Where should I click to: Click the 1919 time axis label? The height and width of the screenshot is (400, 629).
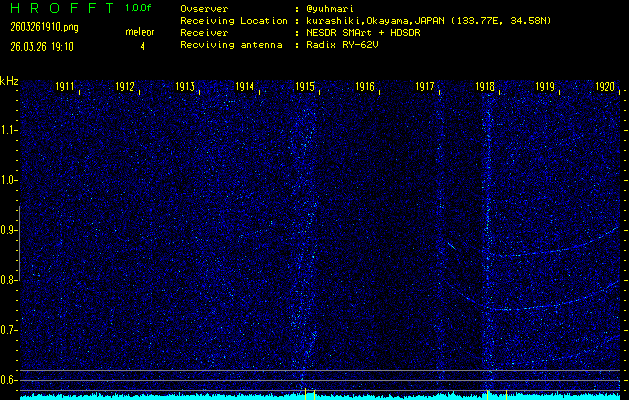pos(545,87)
